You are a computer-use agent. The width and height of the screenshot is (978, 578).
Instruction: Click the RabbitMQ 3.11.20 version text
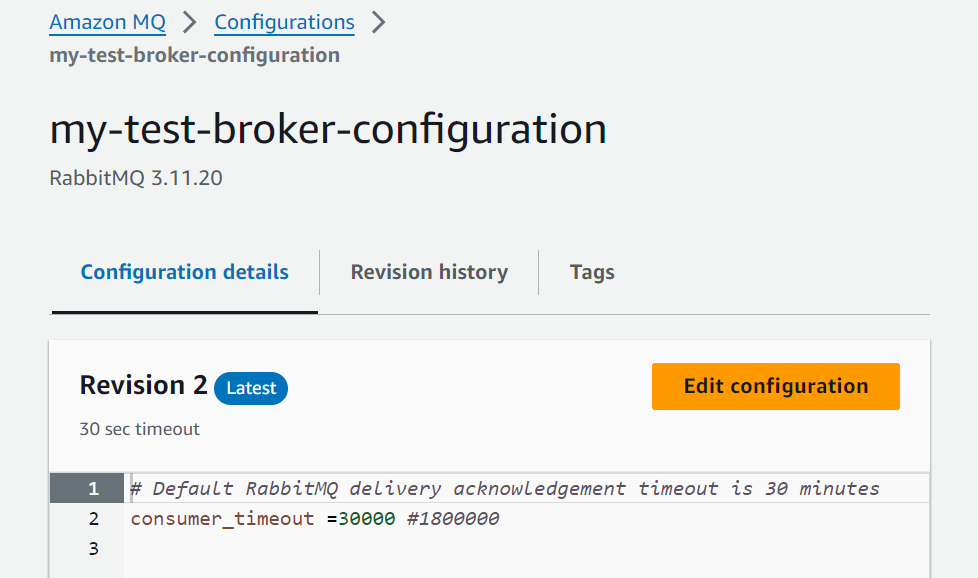tap(136, 178)
